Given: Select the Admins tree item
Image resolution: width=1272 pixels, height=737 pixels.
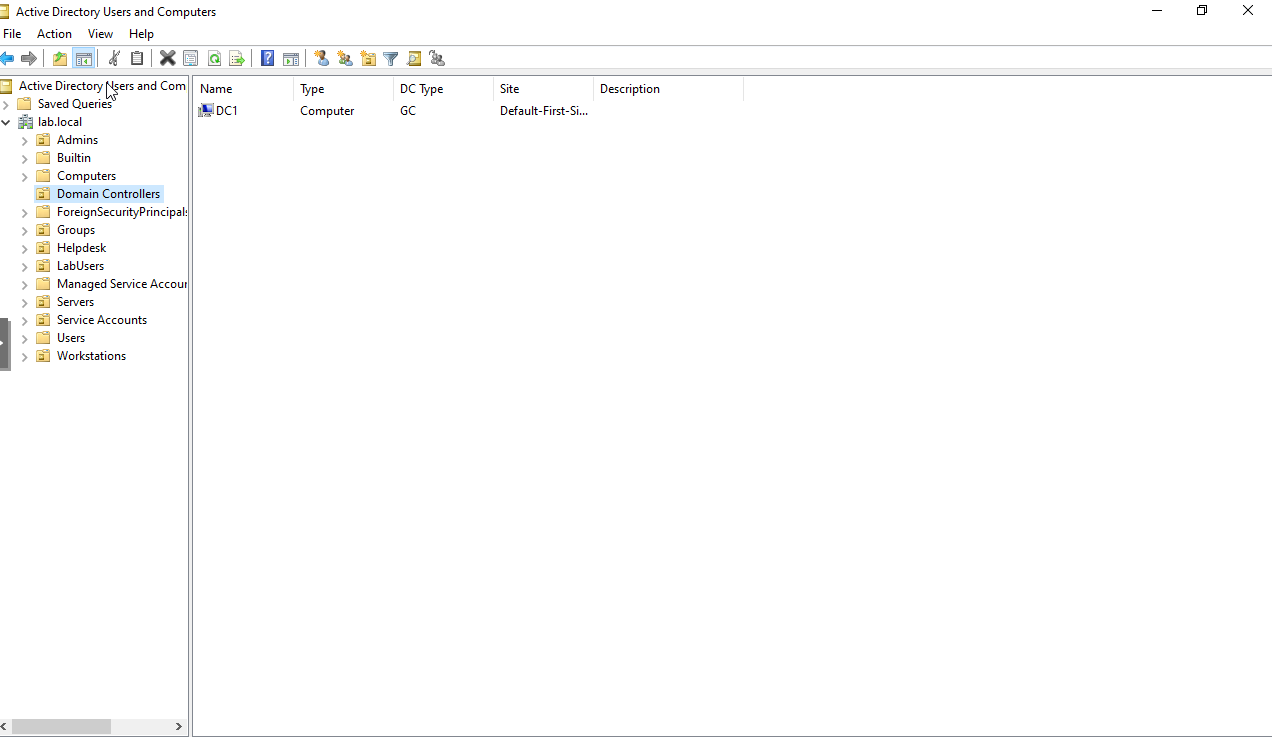Looking at the screenshot, I should [77, 140].
